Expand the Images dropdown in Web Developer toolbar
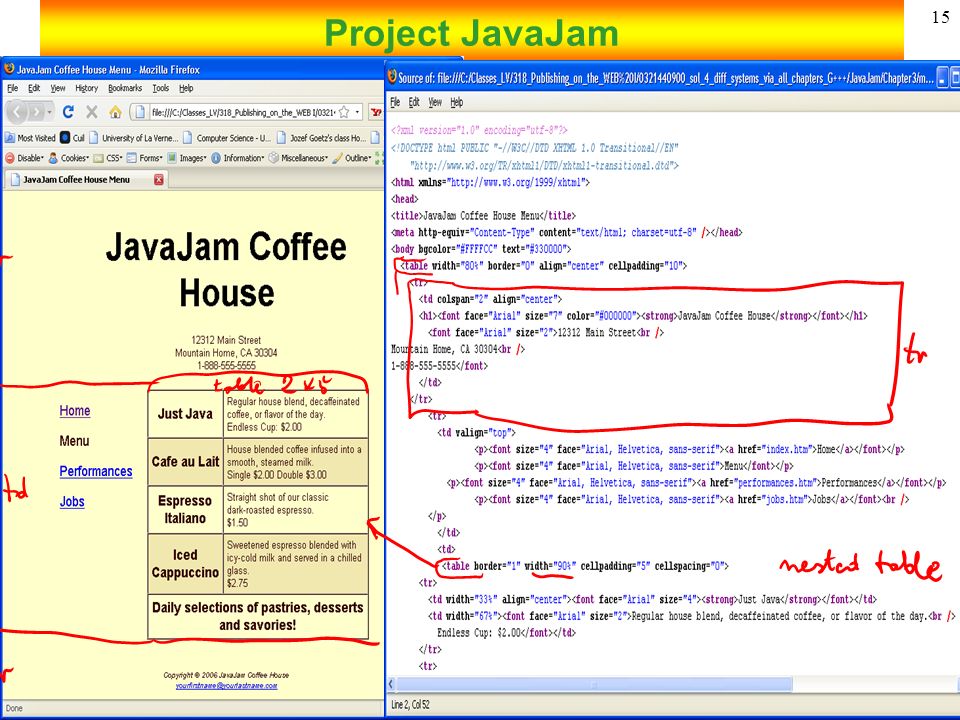Viewport: 960px width, 720px height. tap(187, 158)
